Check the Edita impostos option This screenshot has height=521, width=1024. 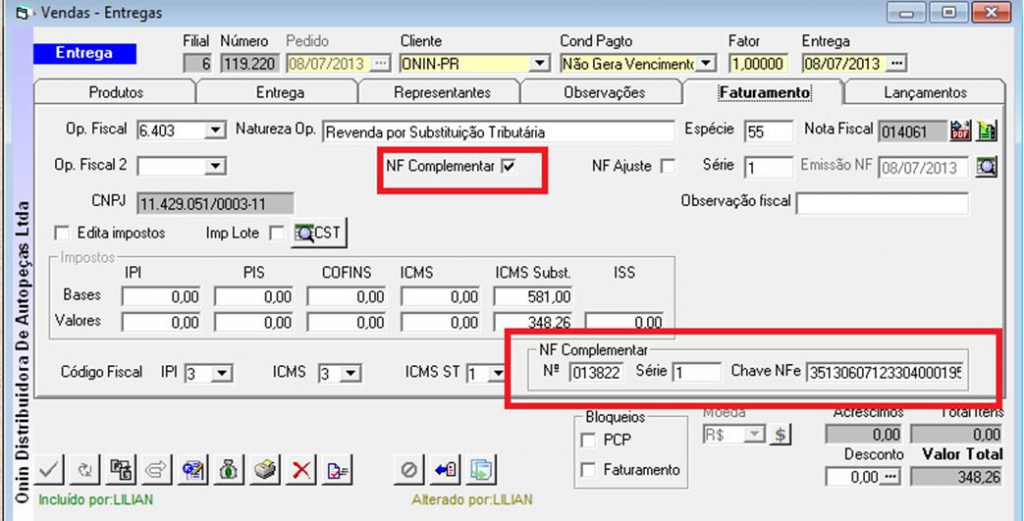pyautogui.click(x=63, y=233)
